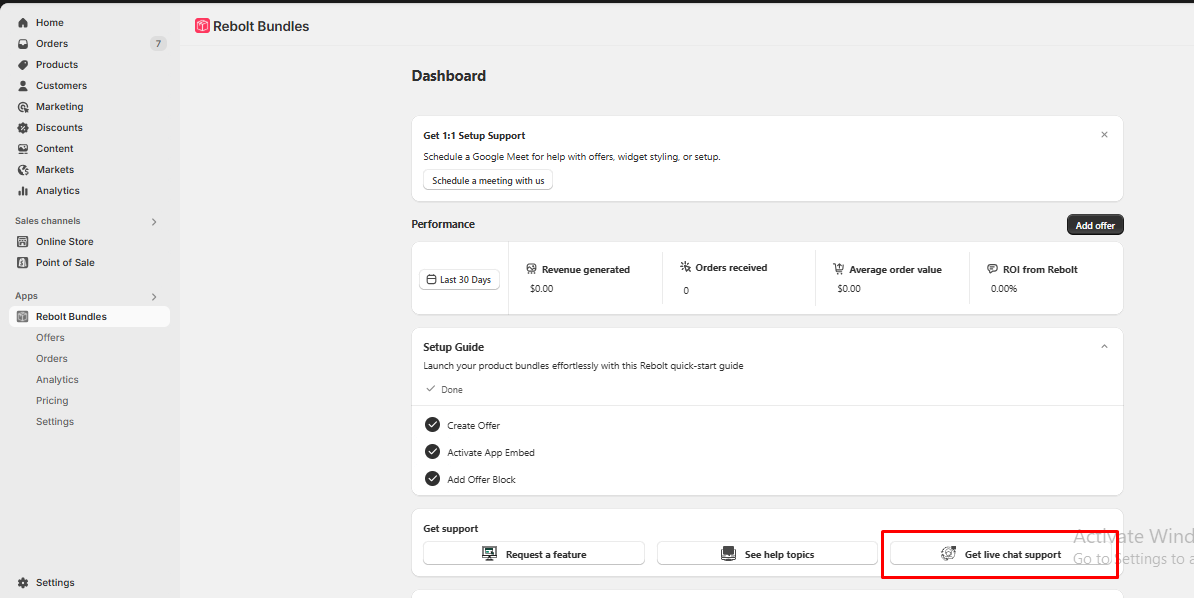This screenshot has height=598, width=1194.
Task: Collapse the Setup Guide card
Action: point(1104,347)
